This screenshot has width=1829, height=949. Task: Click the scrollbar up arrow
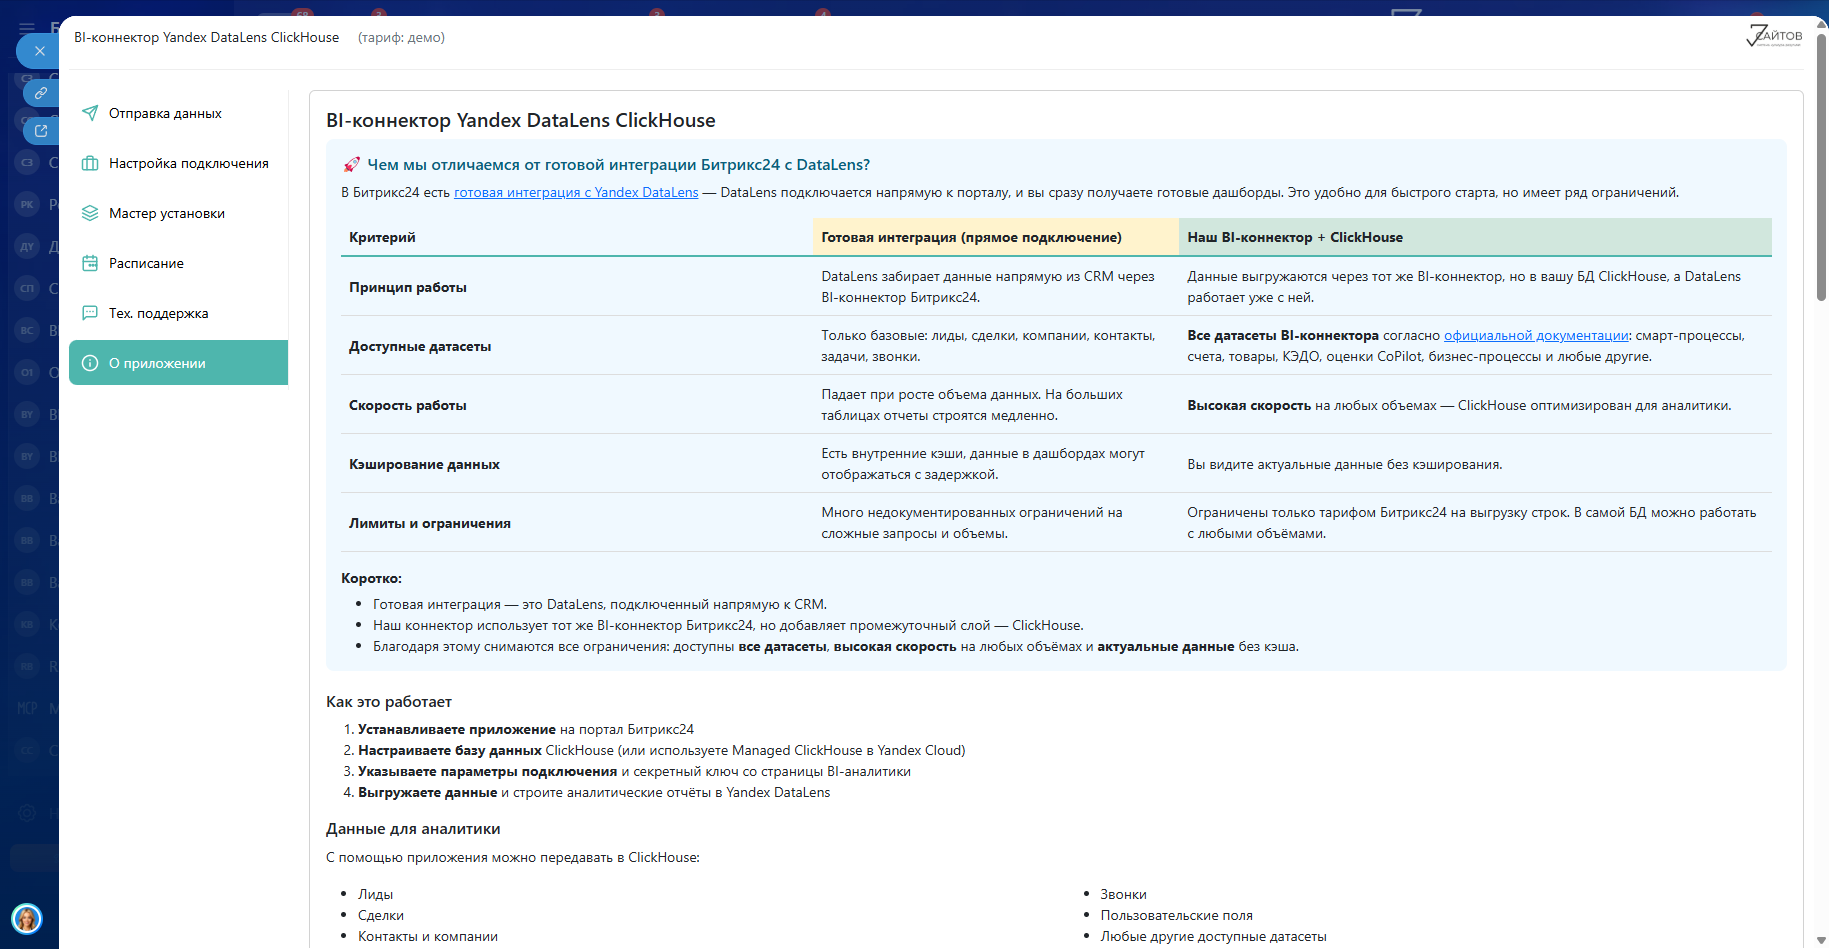1822,24
